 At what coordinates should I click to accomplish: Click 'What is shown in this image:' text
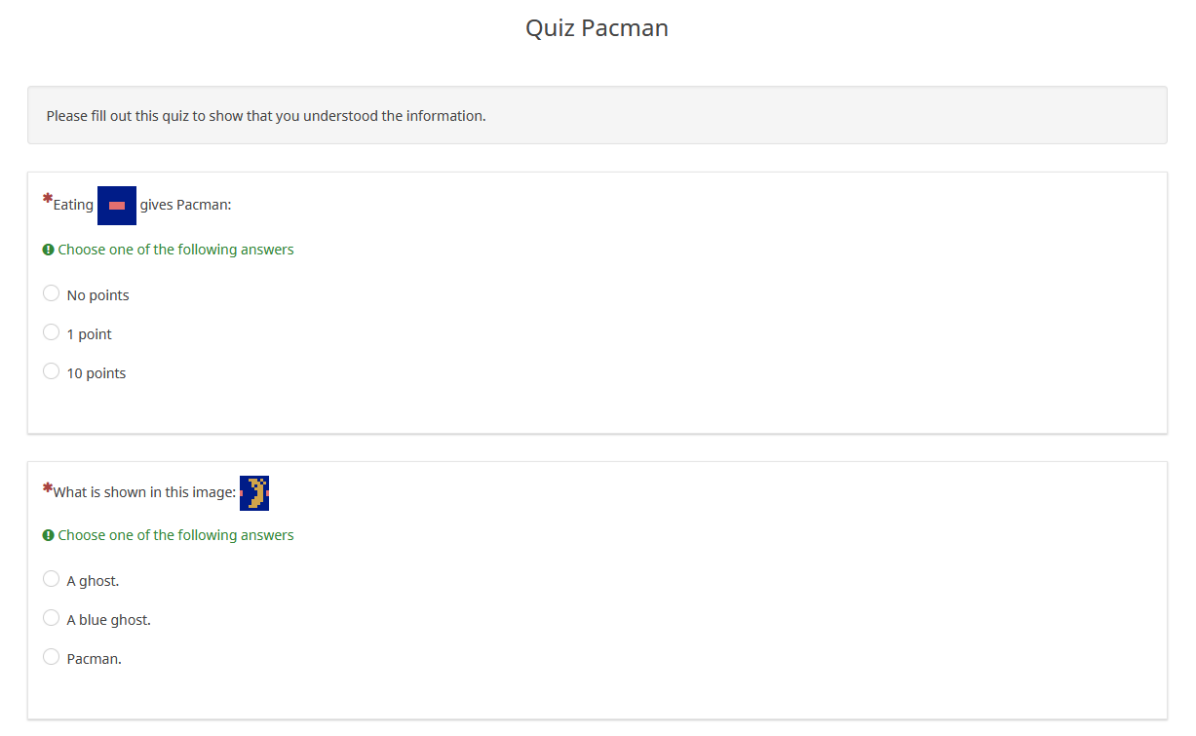pyautogui.click(x=144, y=492)
